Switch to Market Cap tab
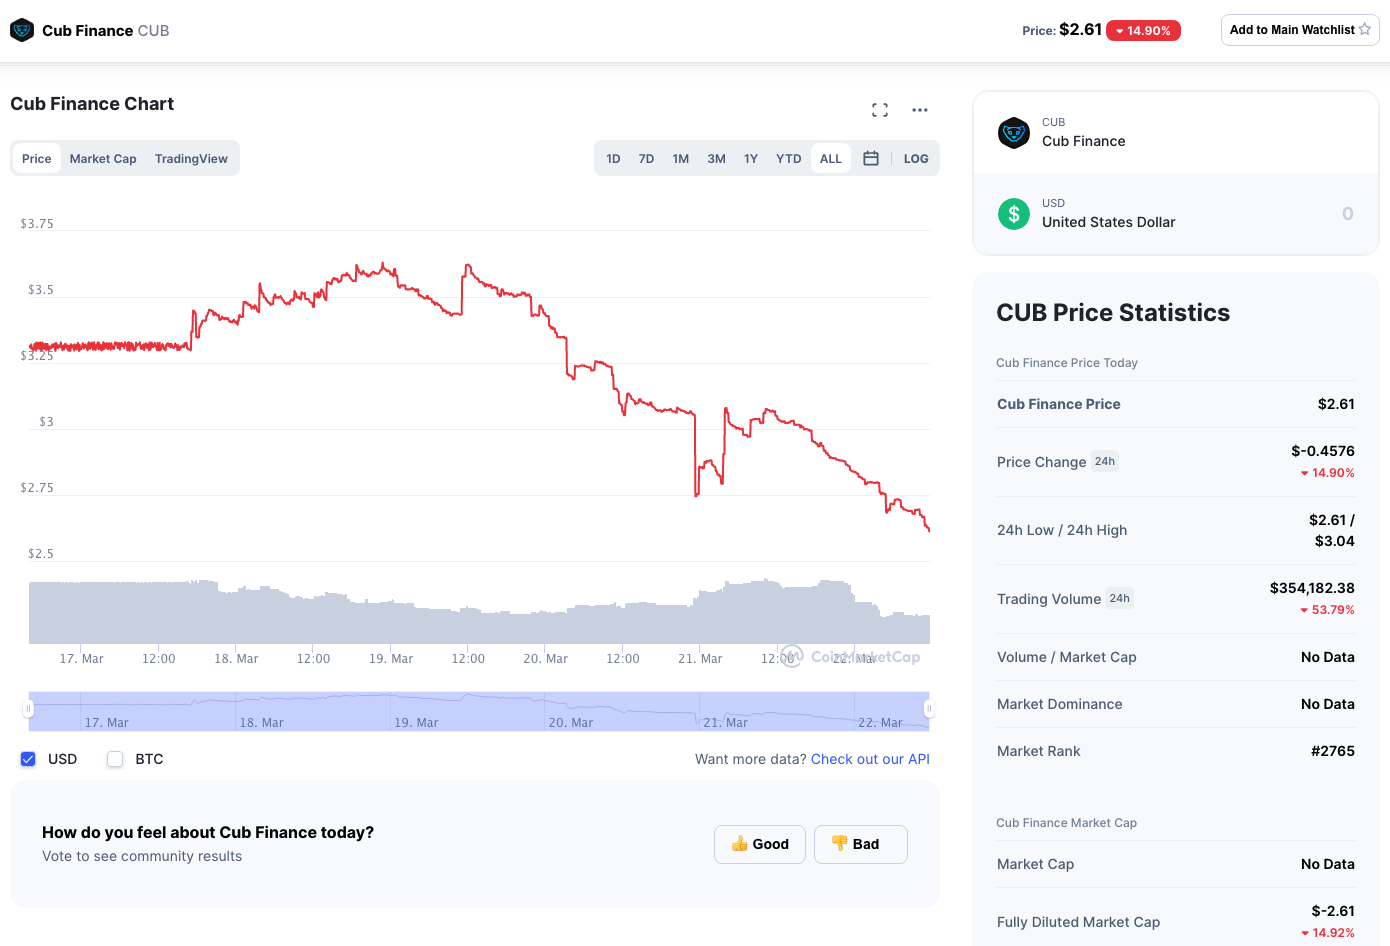 (x=103, y=158)
